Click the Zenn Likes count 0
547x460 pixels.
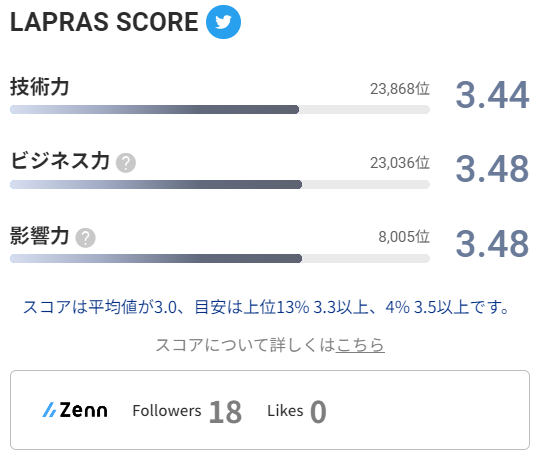318,412
